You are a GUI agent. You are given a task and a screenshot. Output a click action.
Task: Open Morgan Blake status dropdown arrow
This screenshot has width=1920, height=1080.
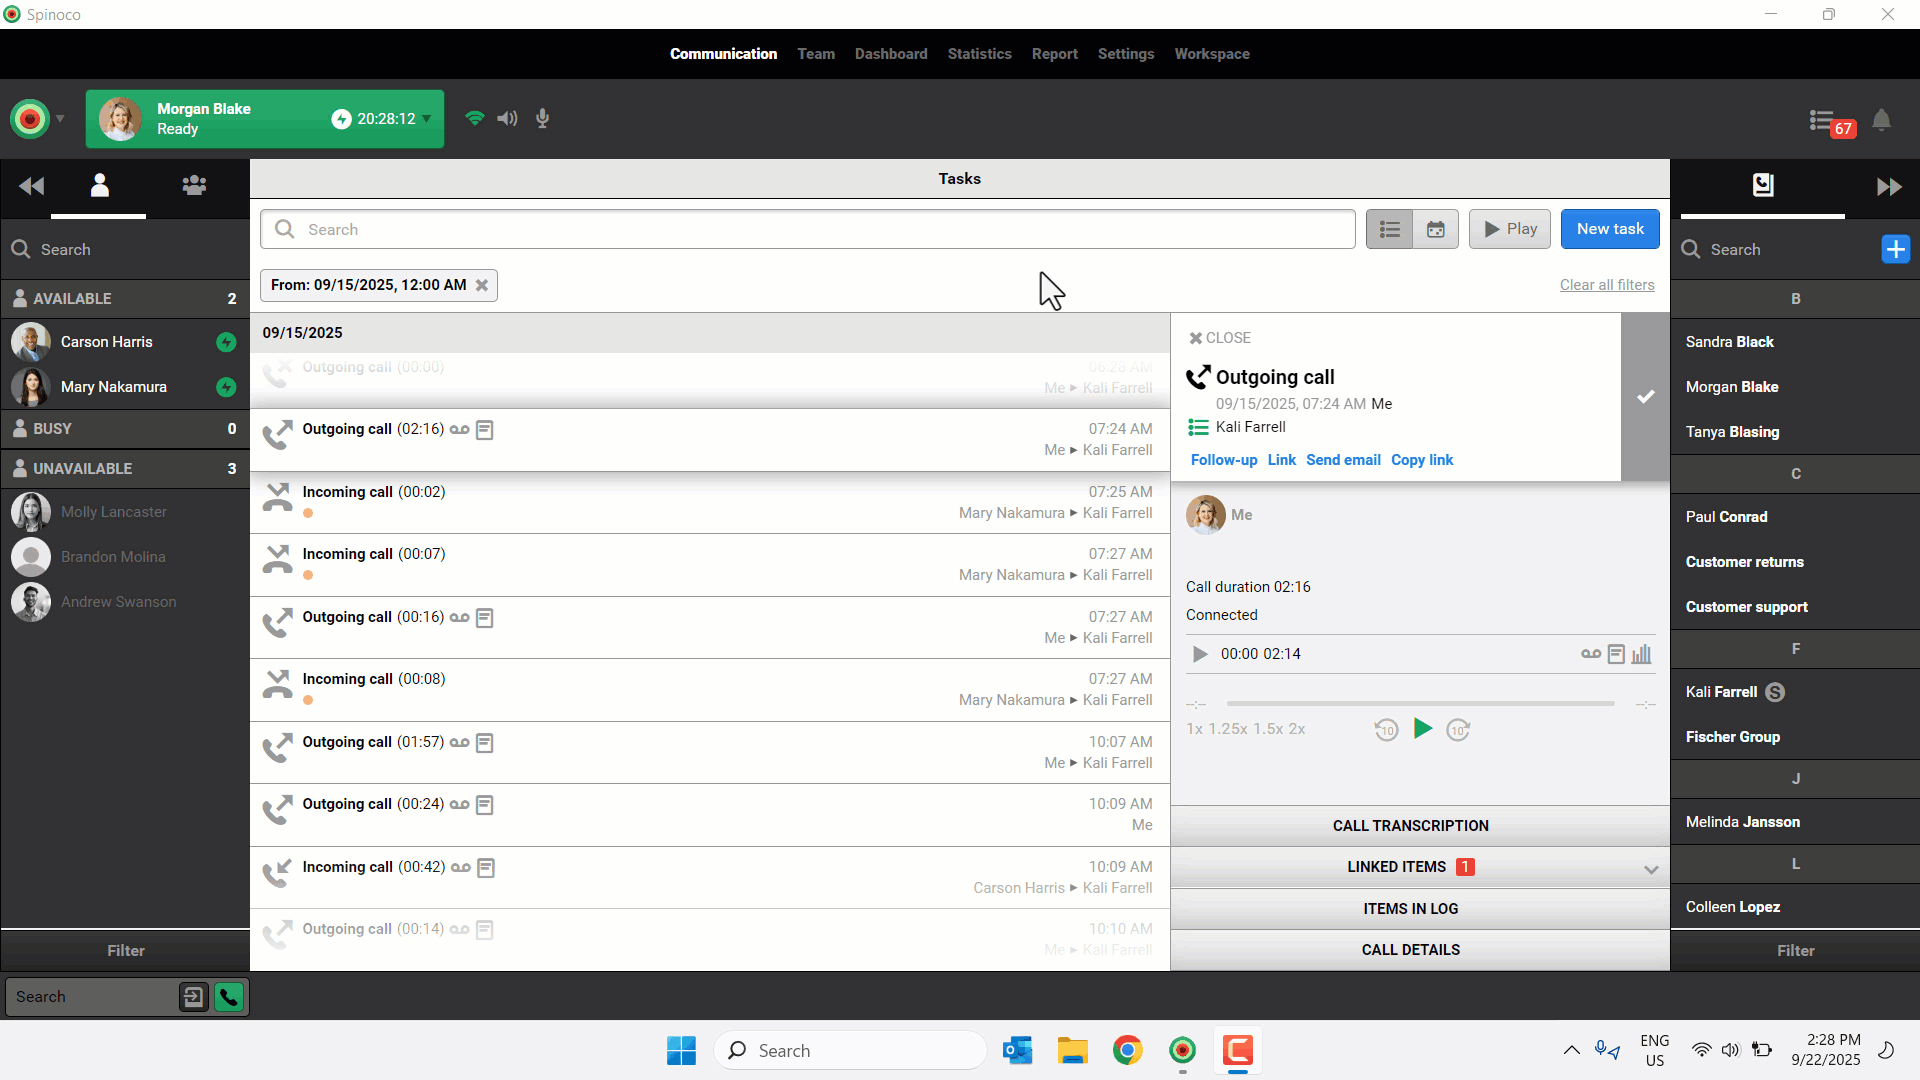(x=427, y=119)
